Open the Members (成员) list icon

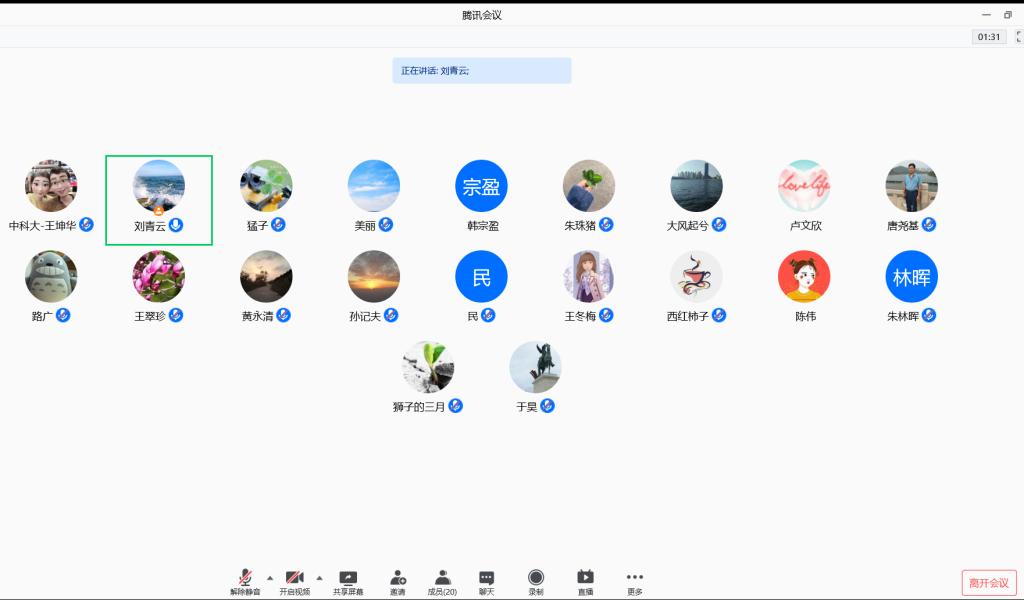click(x=442, y=578)
